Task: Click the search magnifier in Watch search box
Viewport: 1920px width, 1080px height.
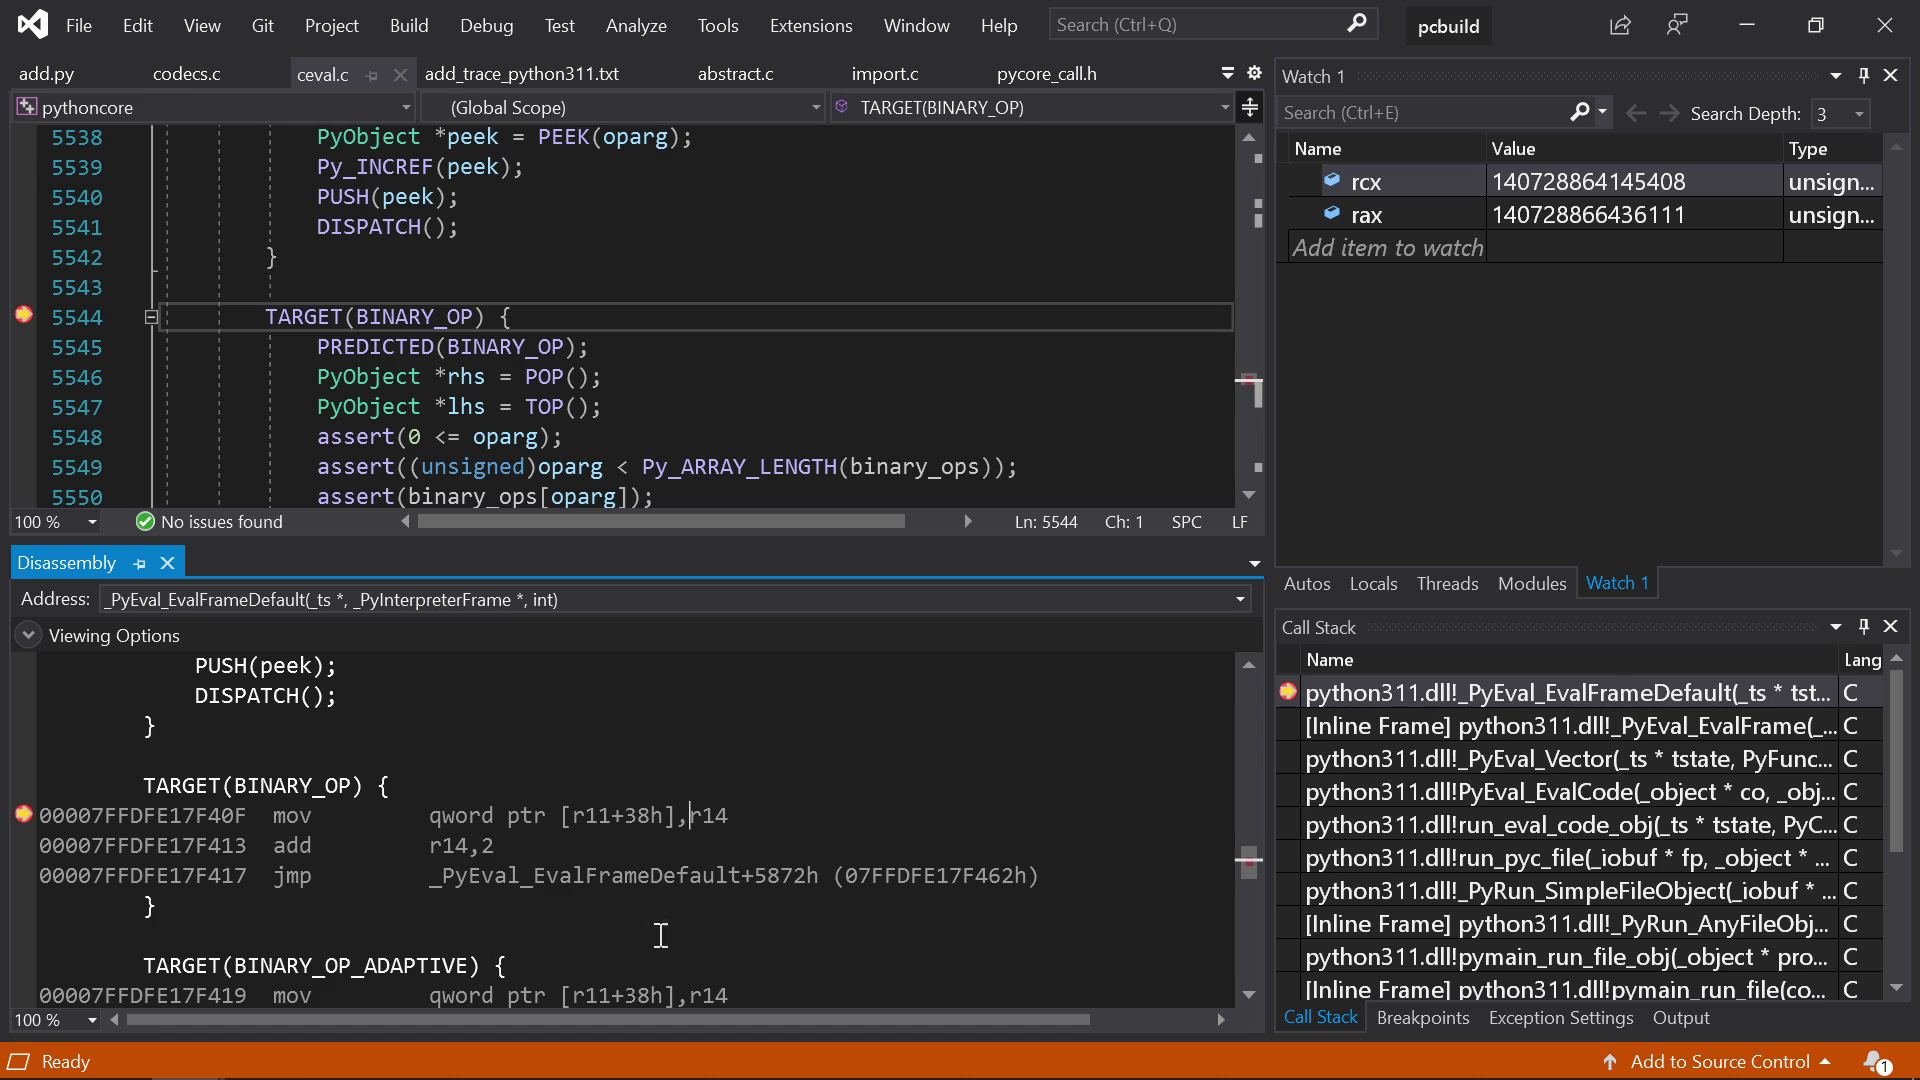Action: [x=1579, y=113]
